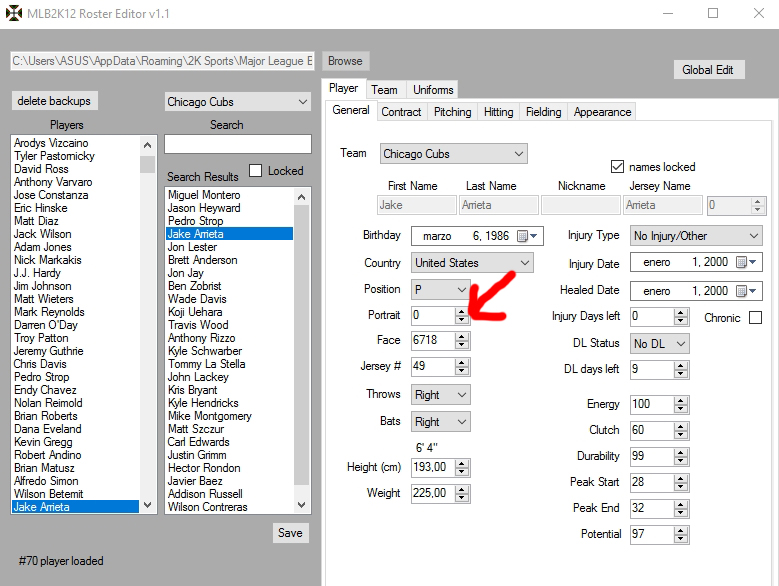779x586 pixels.
Task: Click the Peak End stepper arrows
Action: (x=681, y=508)
